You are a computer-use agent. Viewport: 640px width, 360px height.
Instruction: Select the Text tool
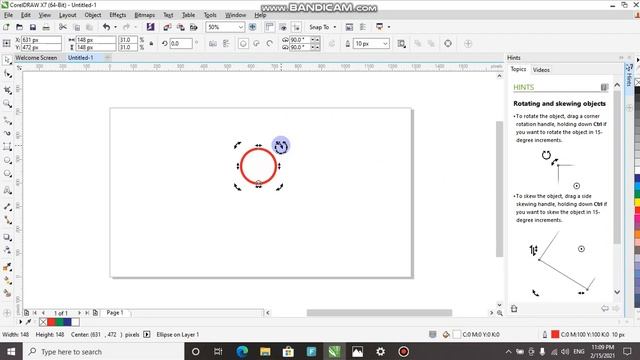[x=7, y=190]
